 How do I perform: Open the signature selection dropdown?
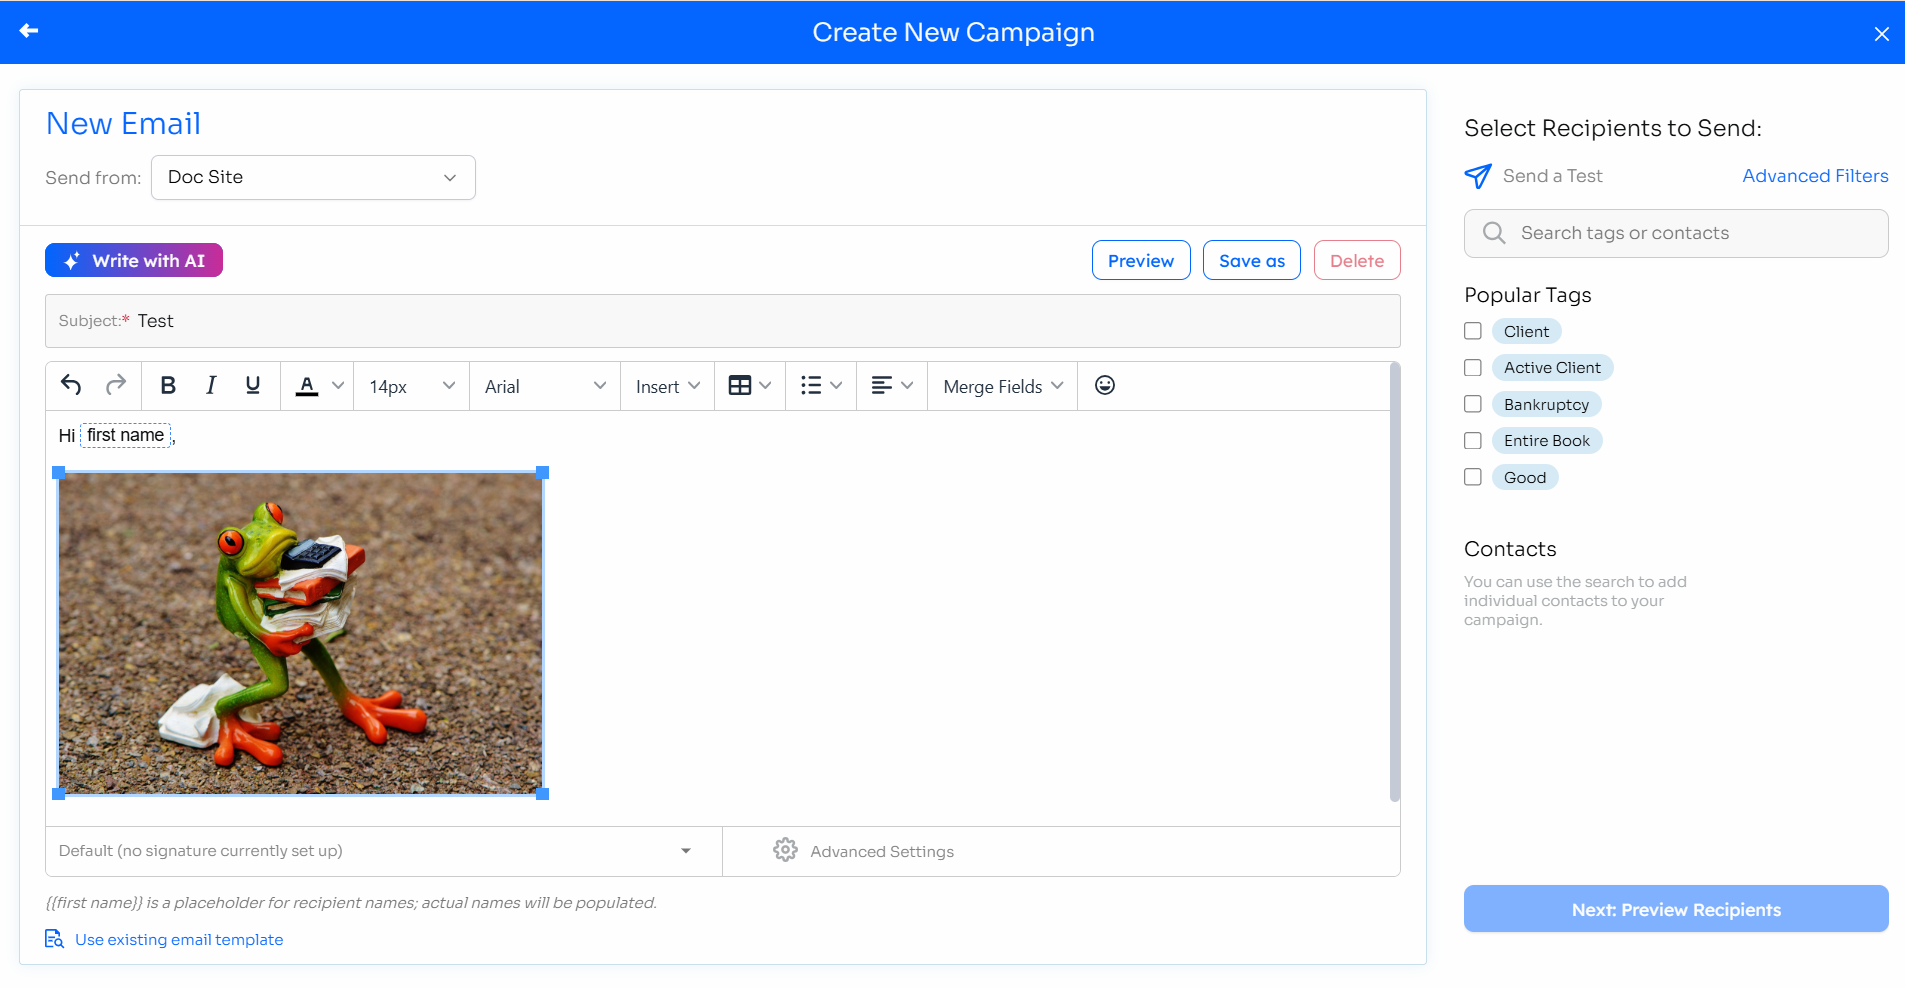click(383, 851)
